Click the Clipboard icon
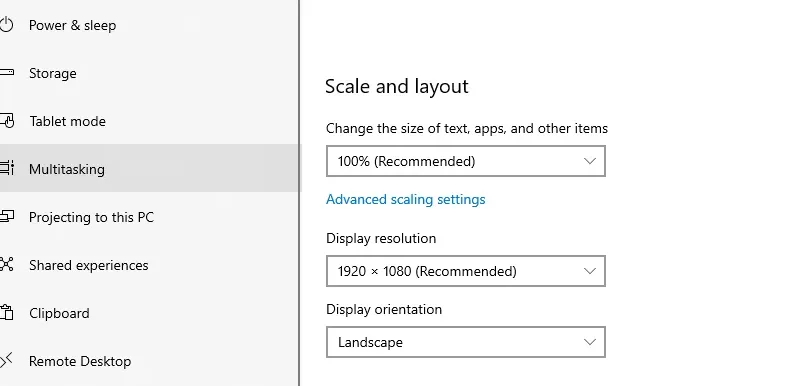 pyautogui.click(x=6, y=313)
